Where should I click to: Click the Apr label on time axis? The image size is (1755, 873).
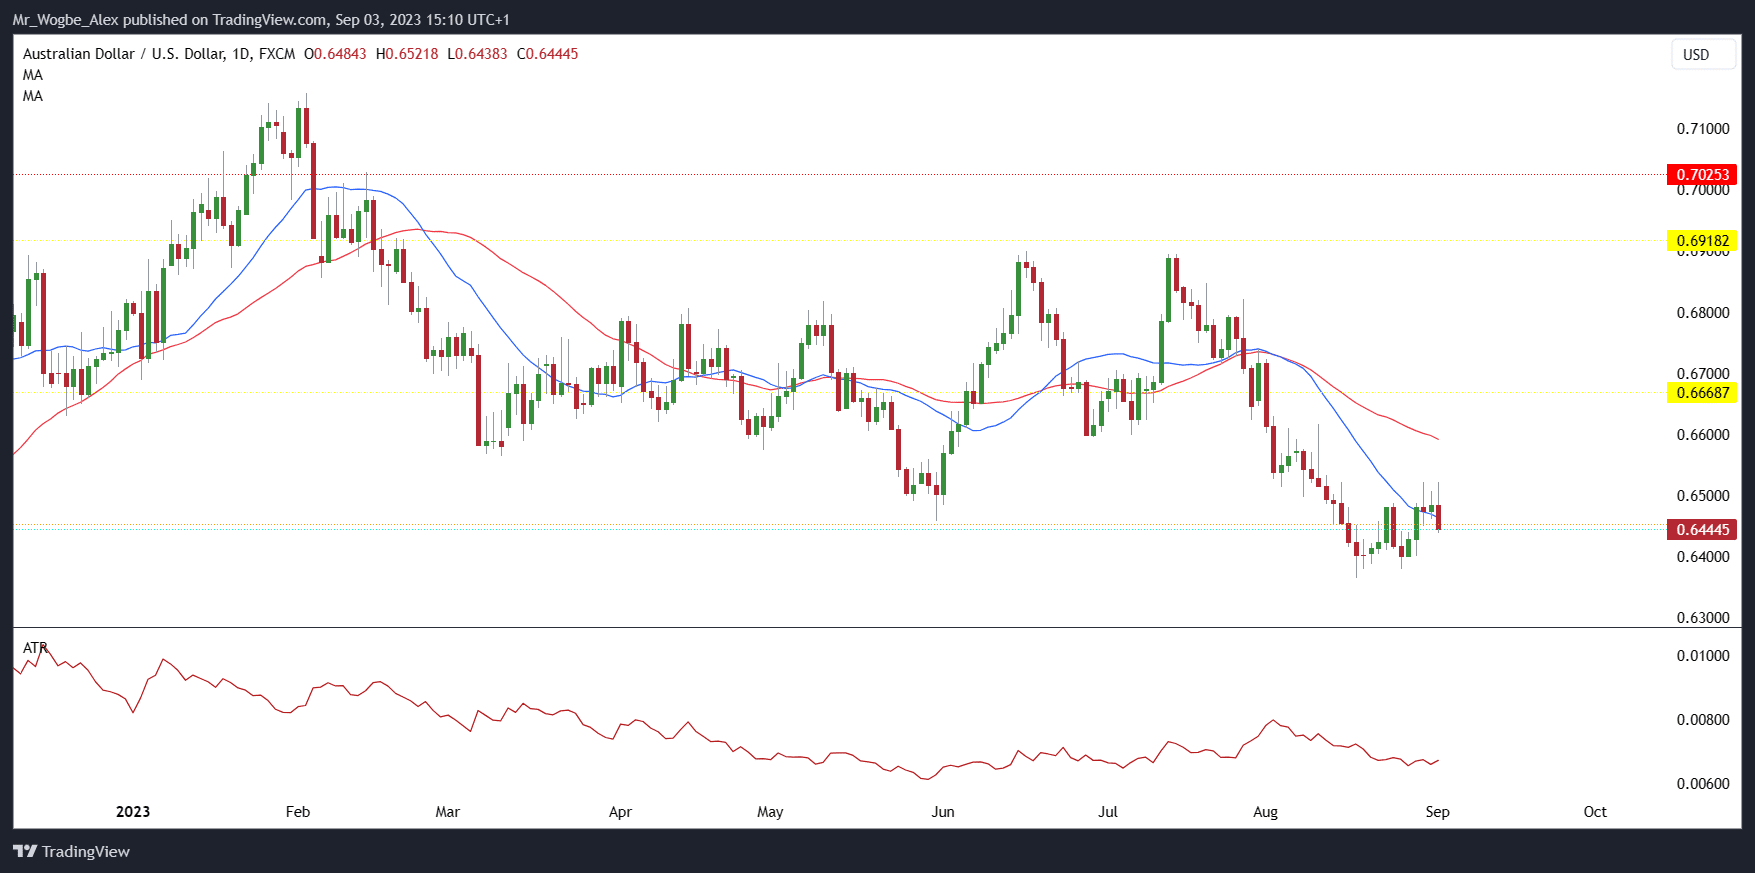(620, 812)
